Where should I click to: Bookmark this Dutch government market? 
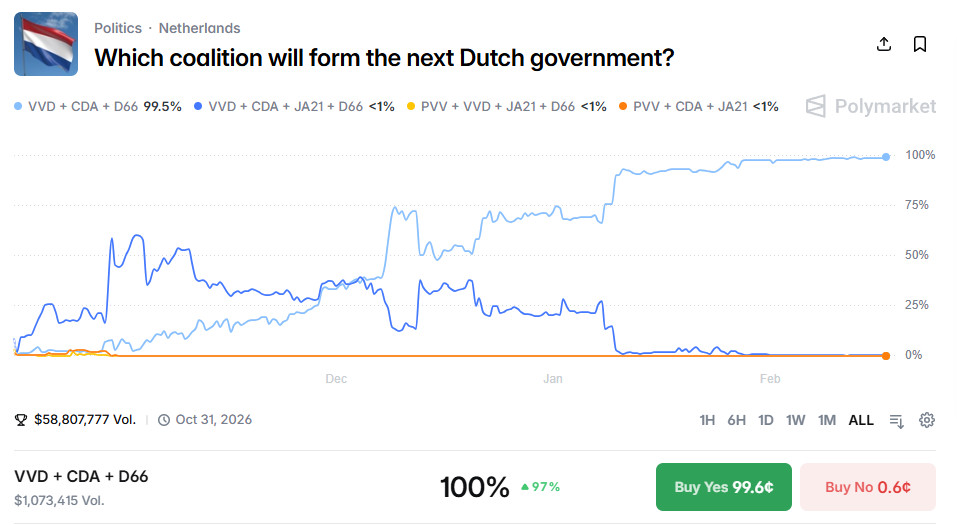(x=920, y=44)
